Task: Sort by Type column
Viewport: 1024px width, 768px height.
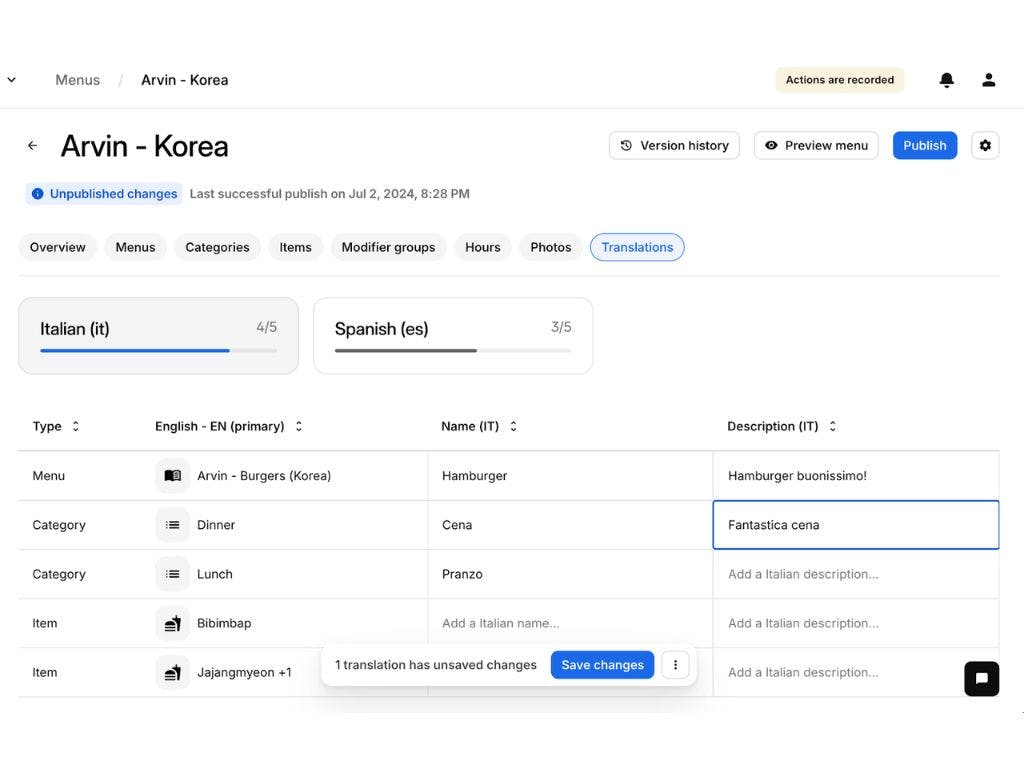Action: (75, 426)
